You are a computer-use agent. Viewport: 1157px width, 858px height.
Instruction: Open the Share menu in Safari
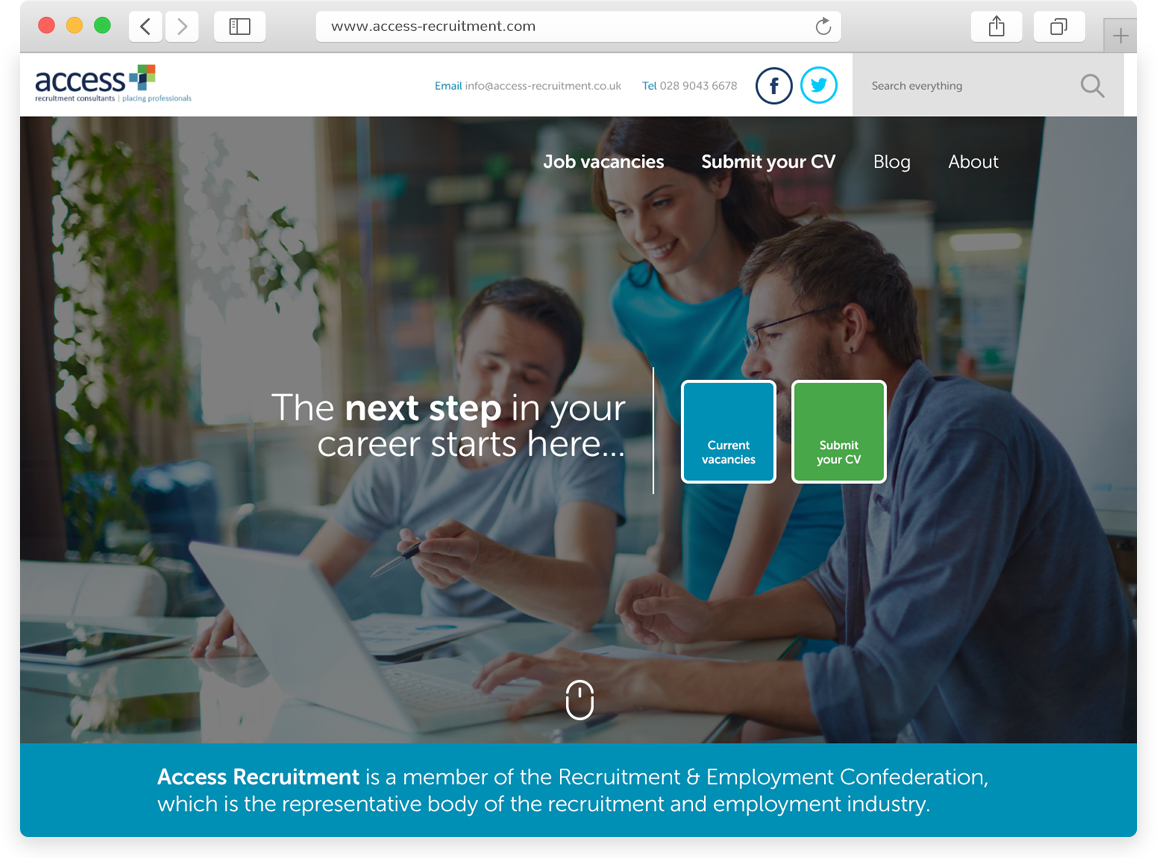point(996,26)
